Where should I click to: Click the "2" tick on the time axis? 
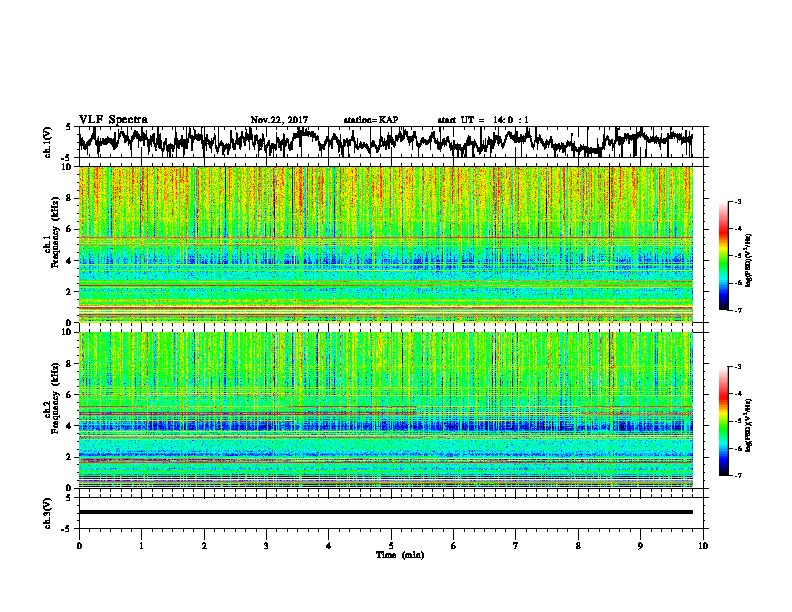pos(204,546)
